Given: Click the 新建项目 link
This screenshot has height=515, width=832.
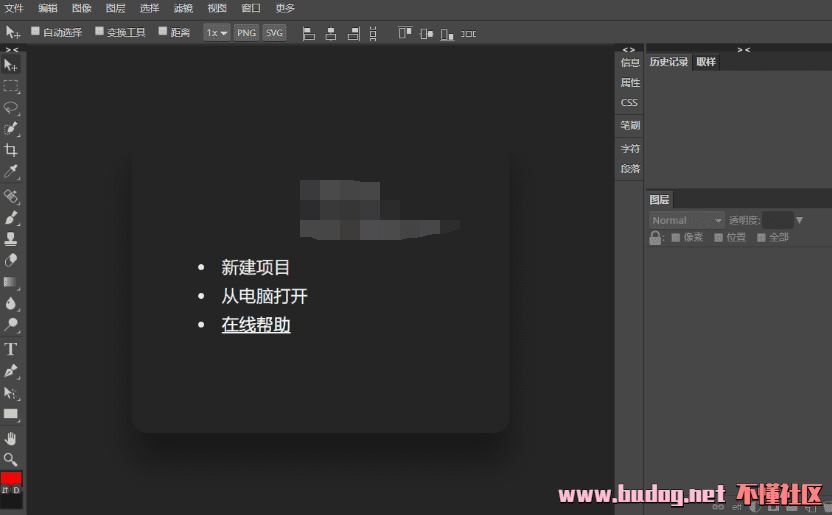Looking at the screenshot, I should click(x=256, y=268).
